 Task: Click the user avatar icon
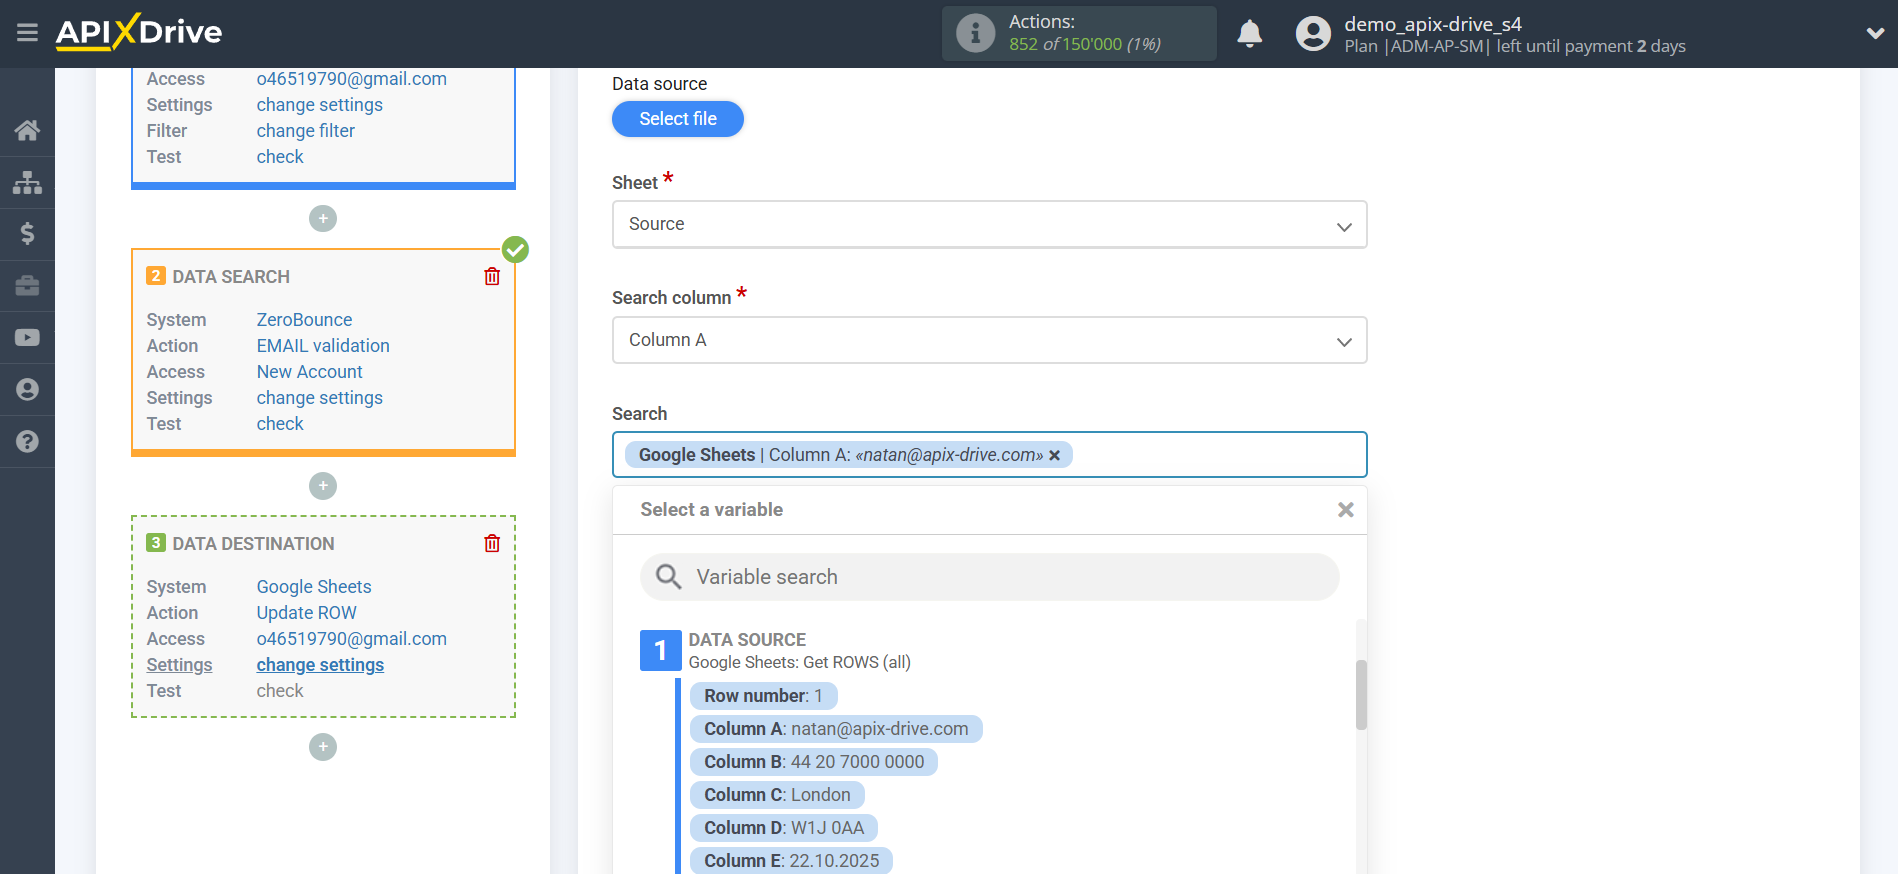(1313, 34)
